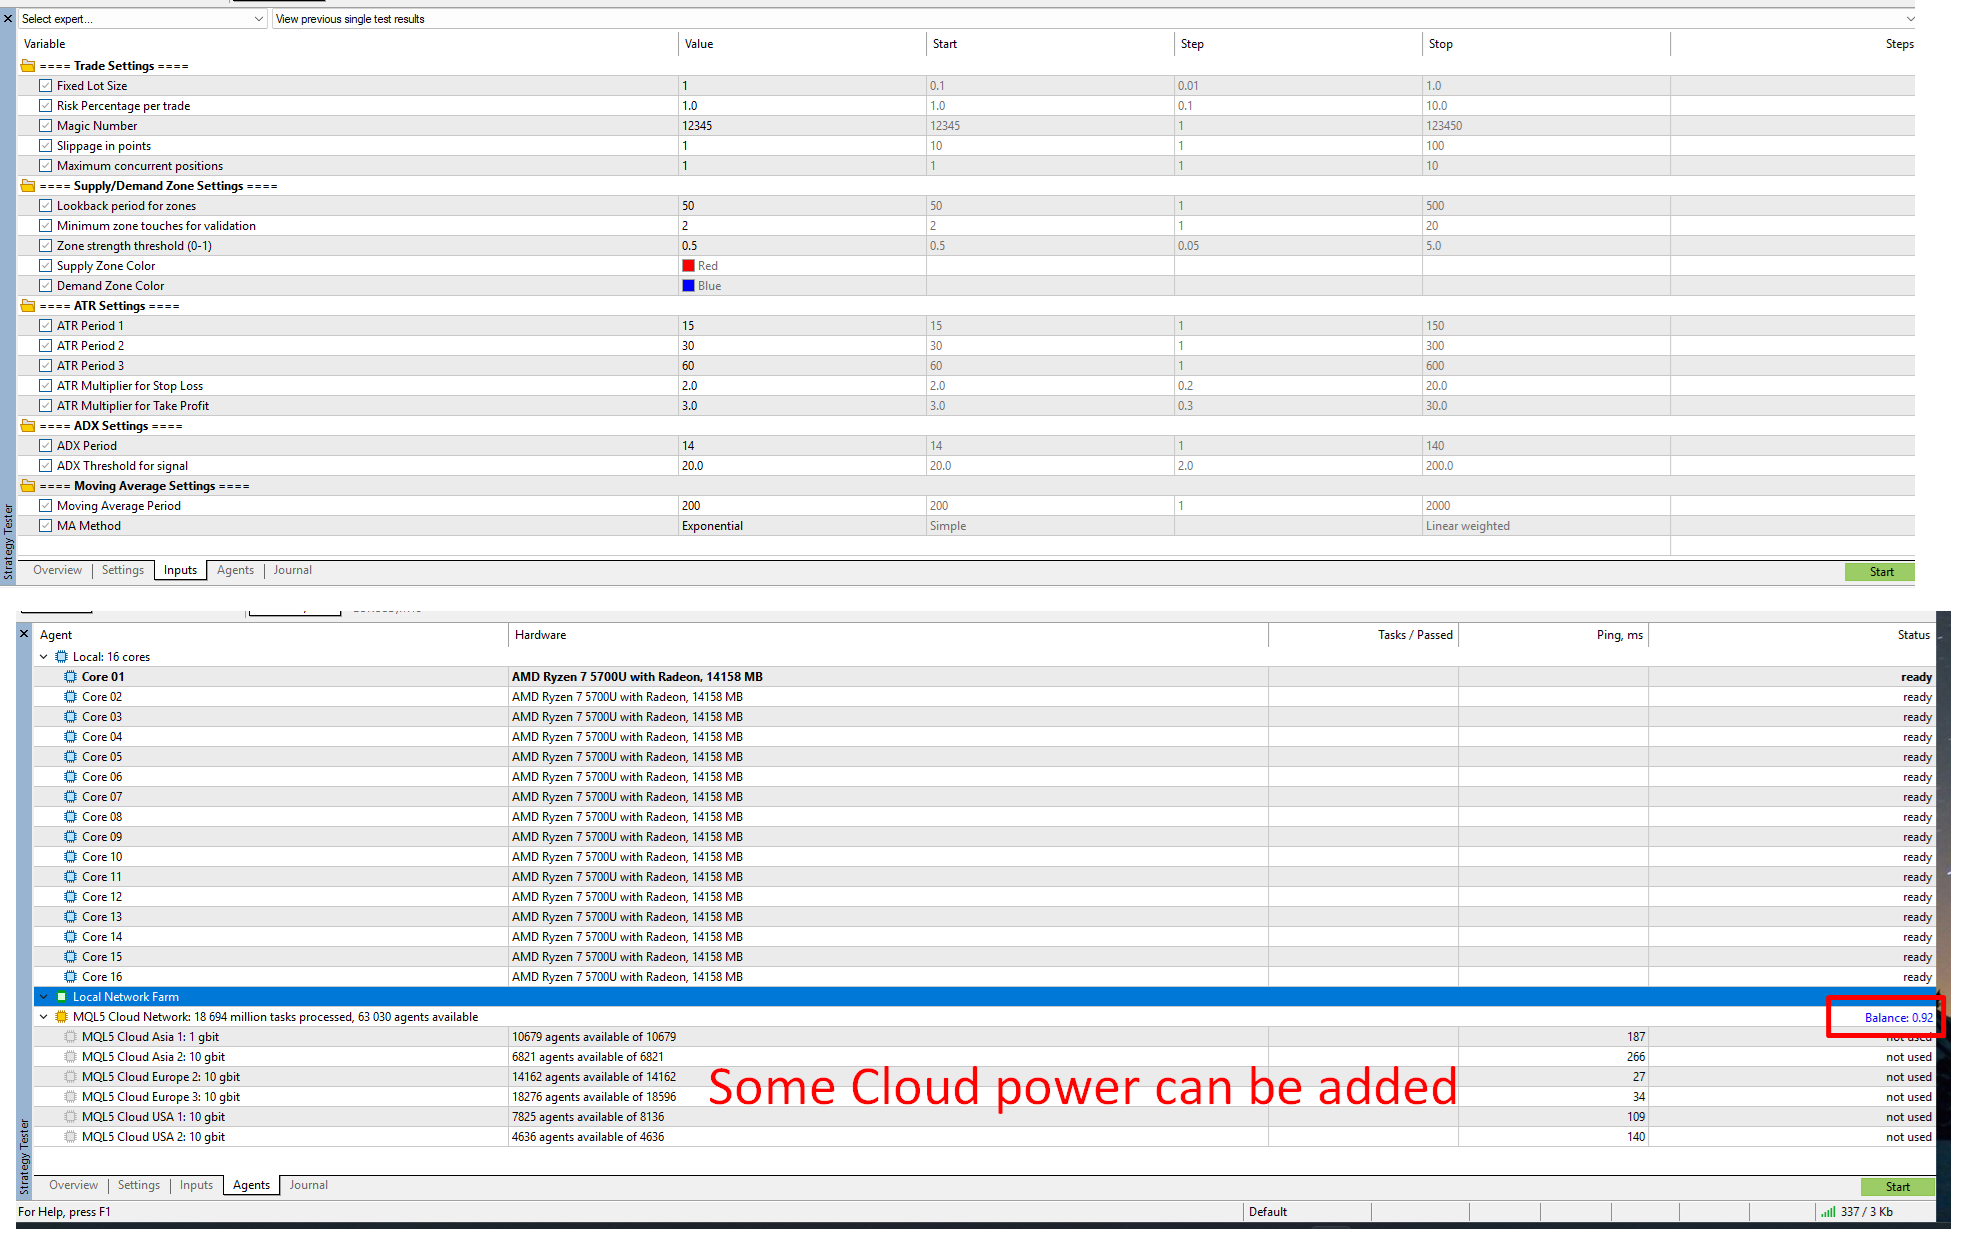Click the Local 16 cores processor icon
Image resolution: width=1987 pixels, height=1258 pixels.
61,657
